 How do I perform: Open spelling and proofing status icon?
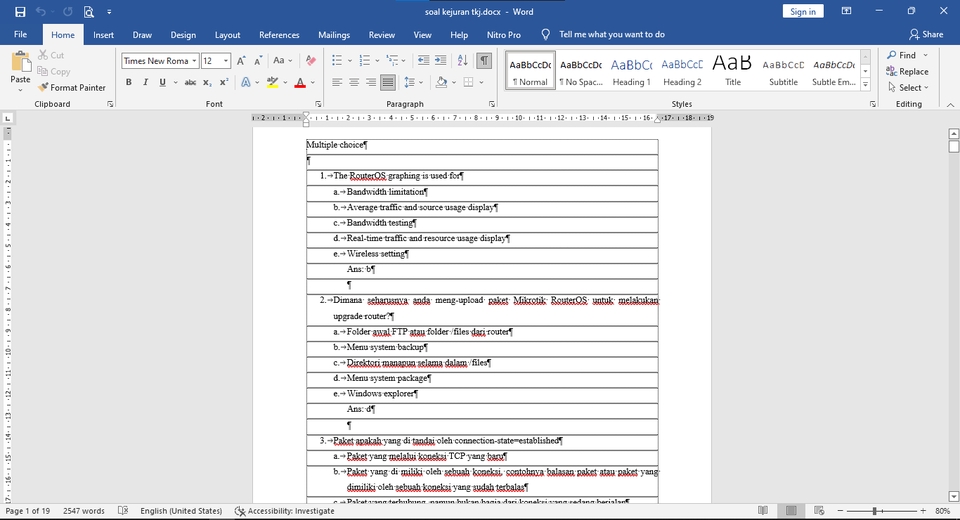coord(122,511)
